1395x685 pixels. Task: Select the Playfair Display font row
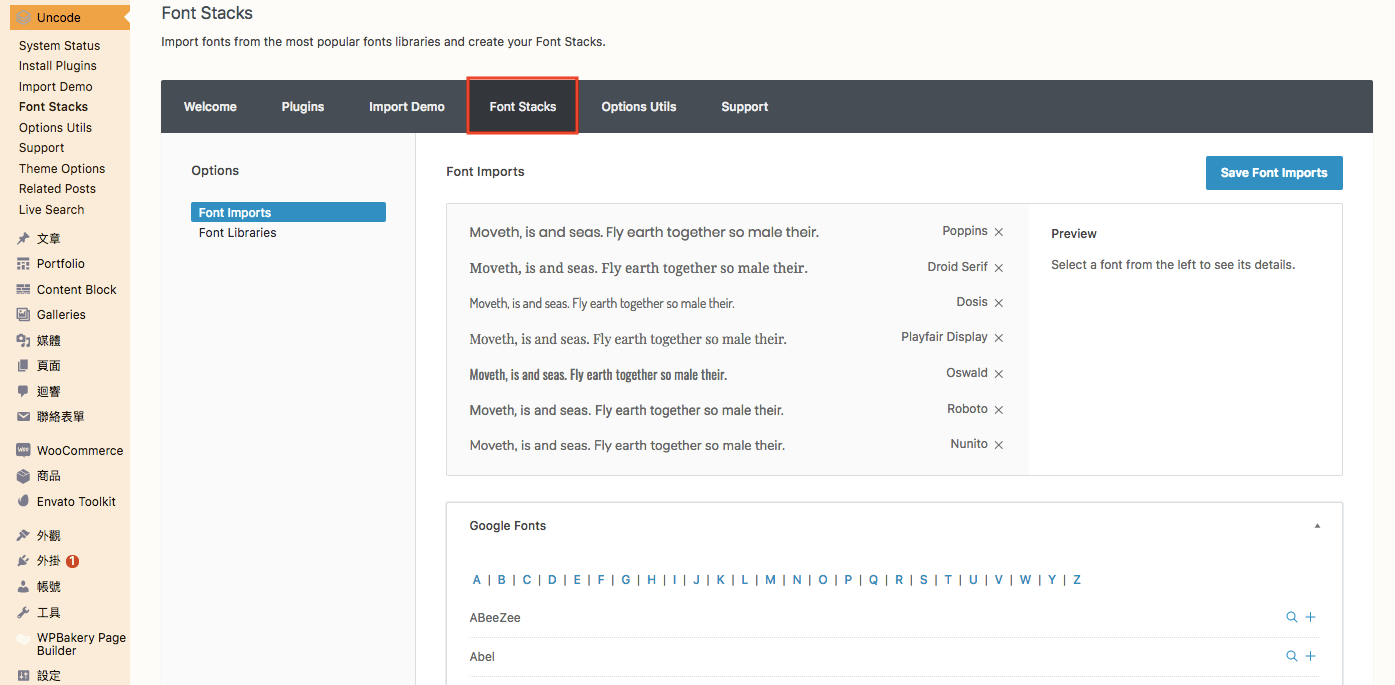pos(628,339)
